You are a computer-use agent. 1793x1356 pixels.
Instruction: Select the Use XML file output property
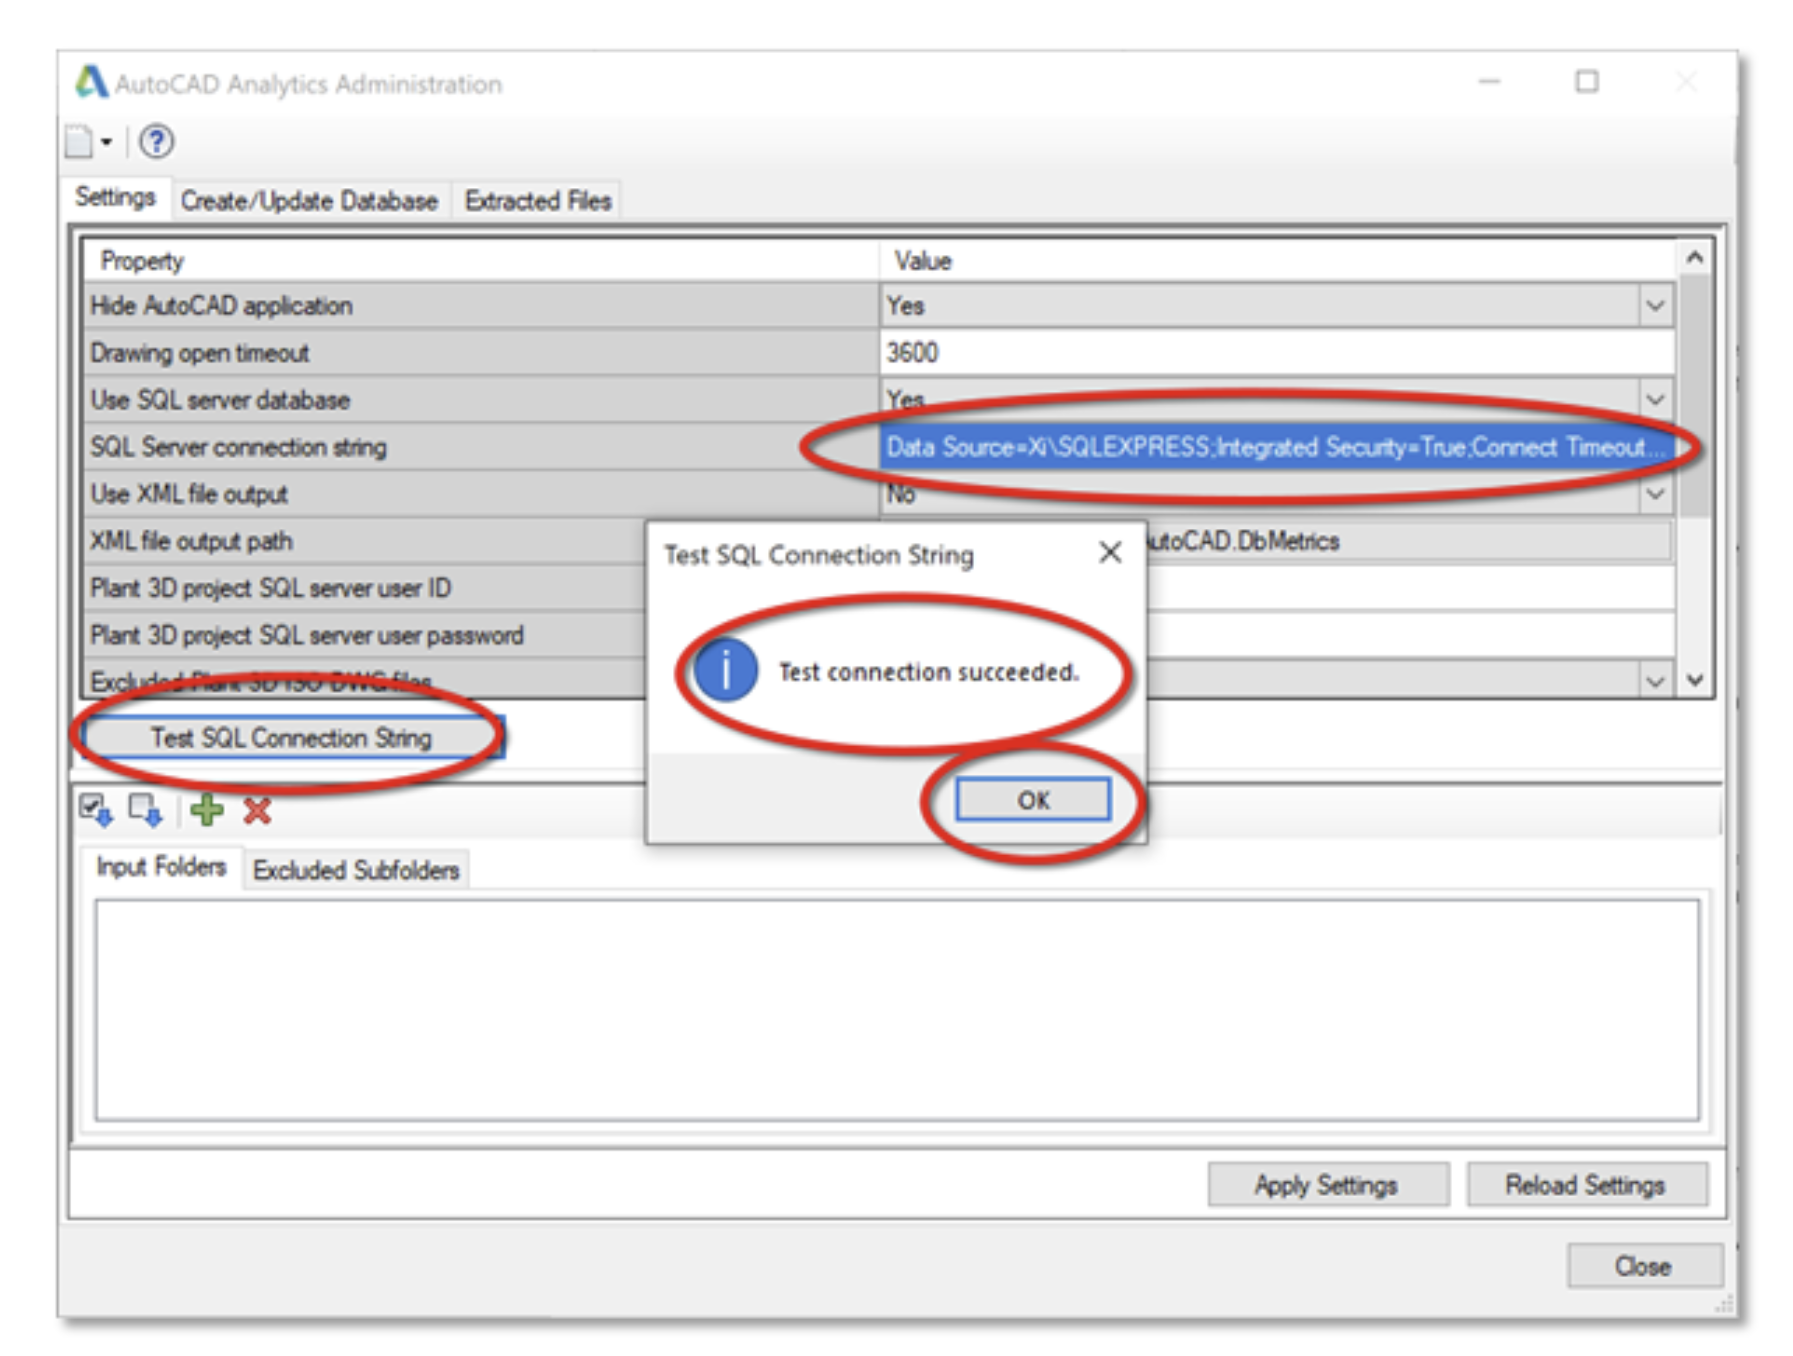[x=481, y=493]
